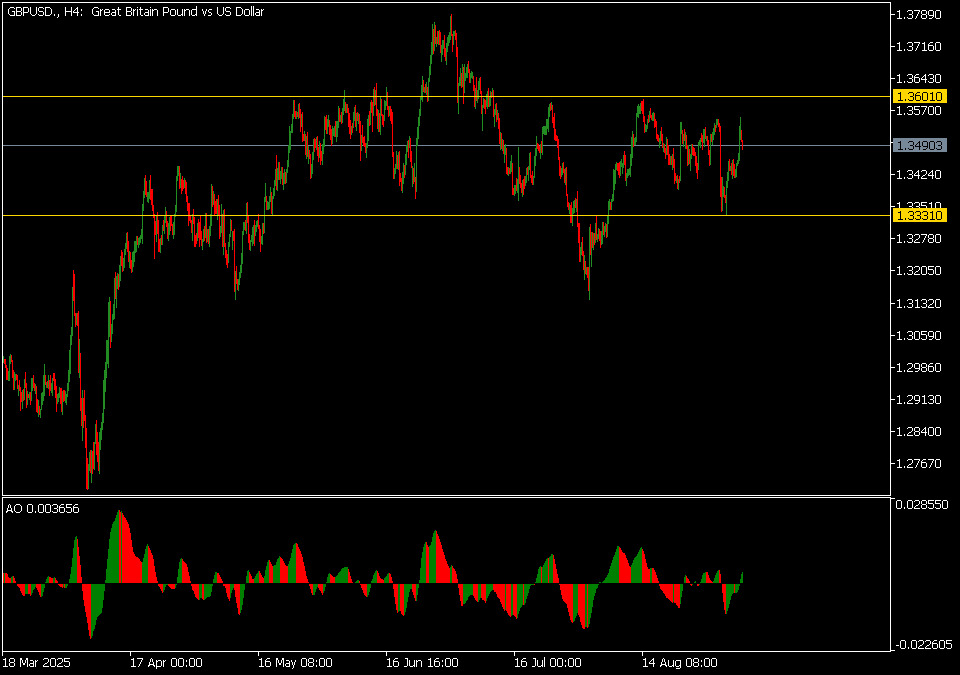
Task: Click the 1.36010 yellow price label
Action: click(x=920, y=96)
